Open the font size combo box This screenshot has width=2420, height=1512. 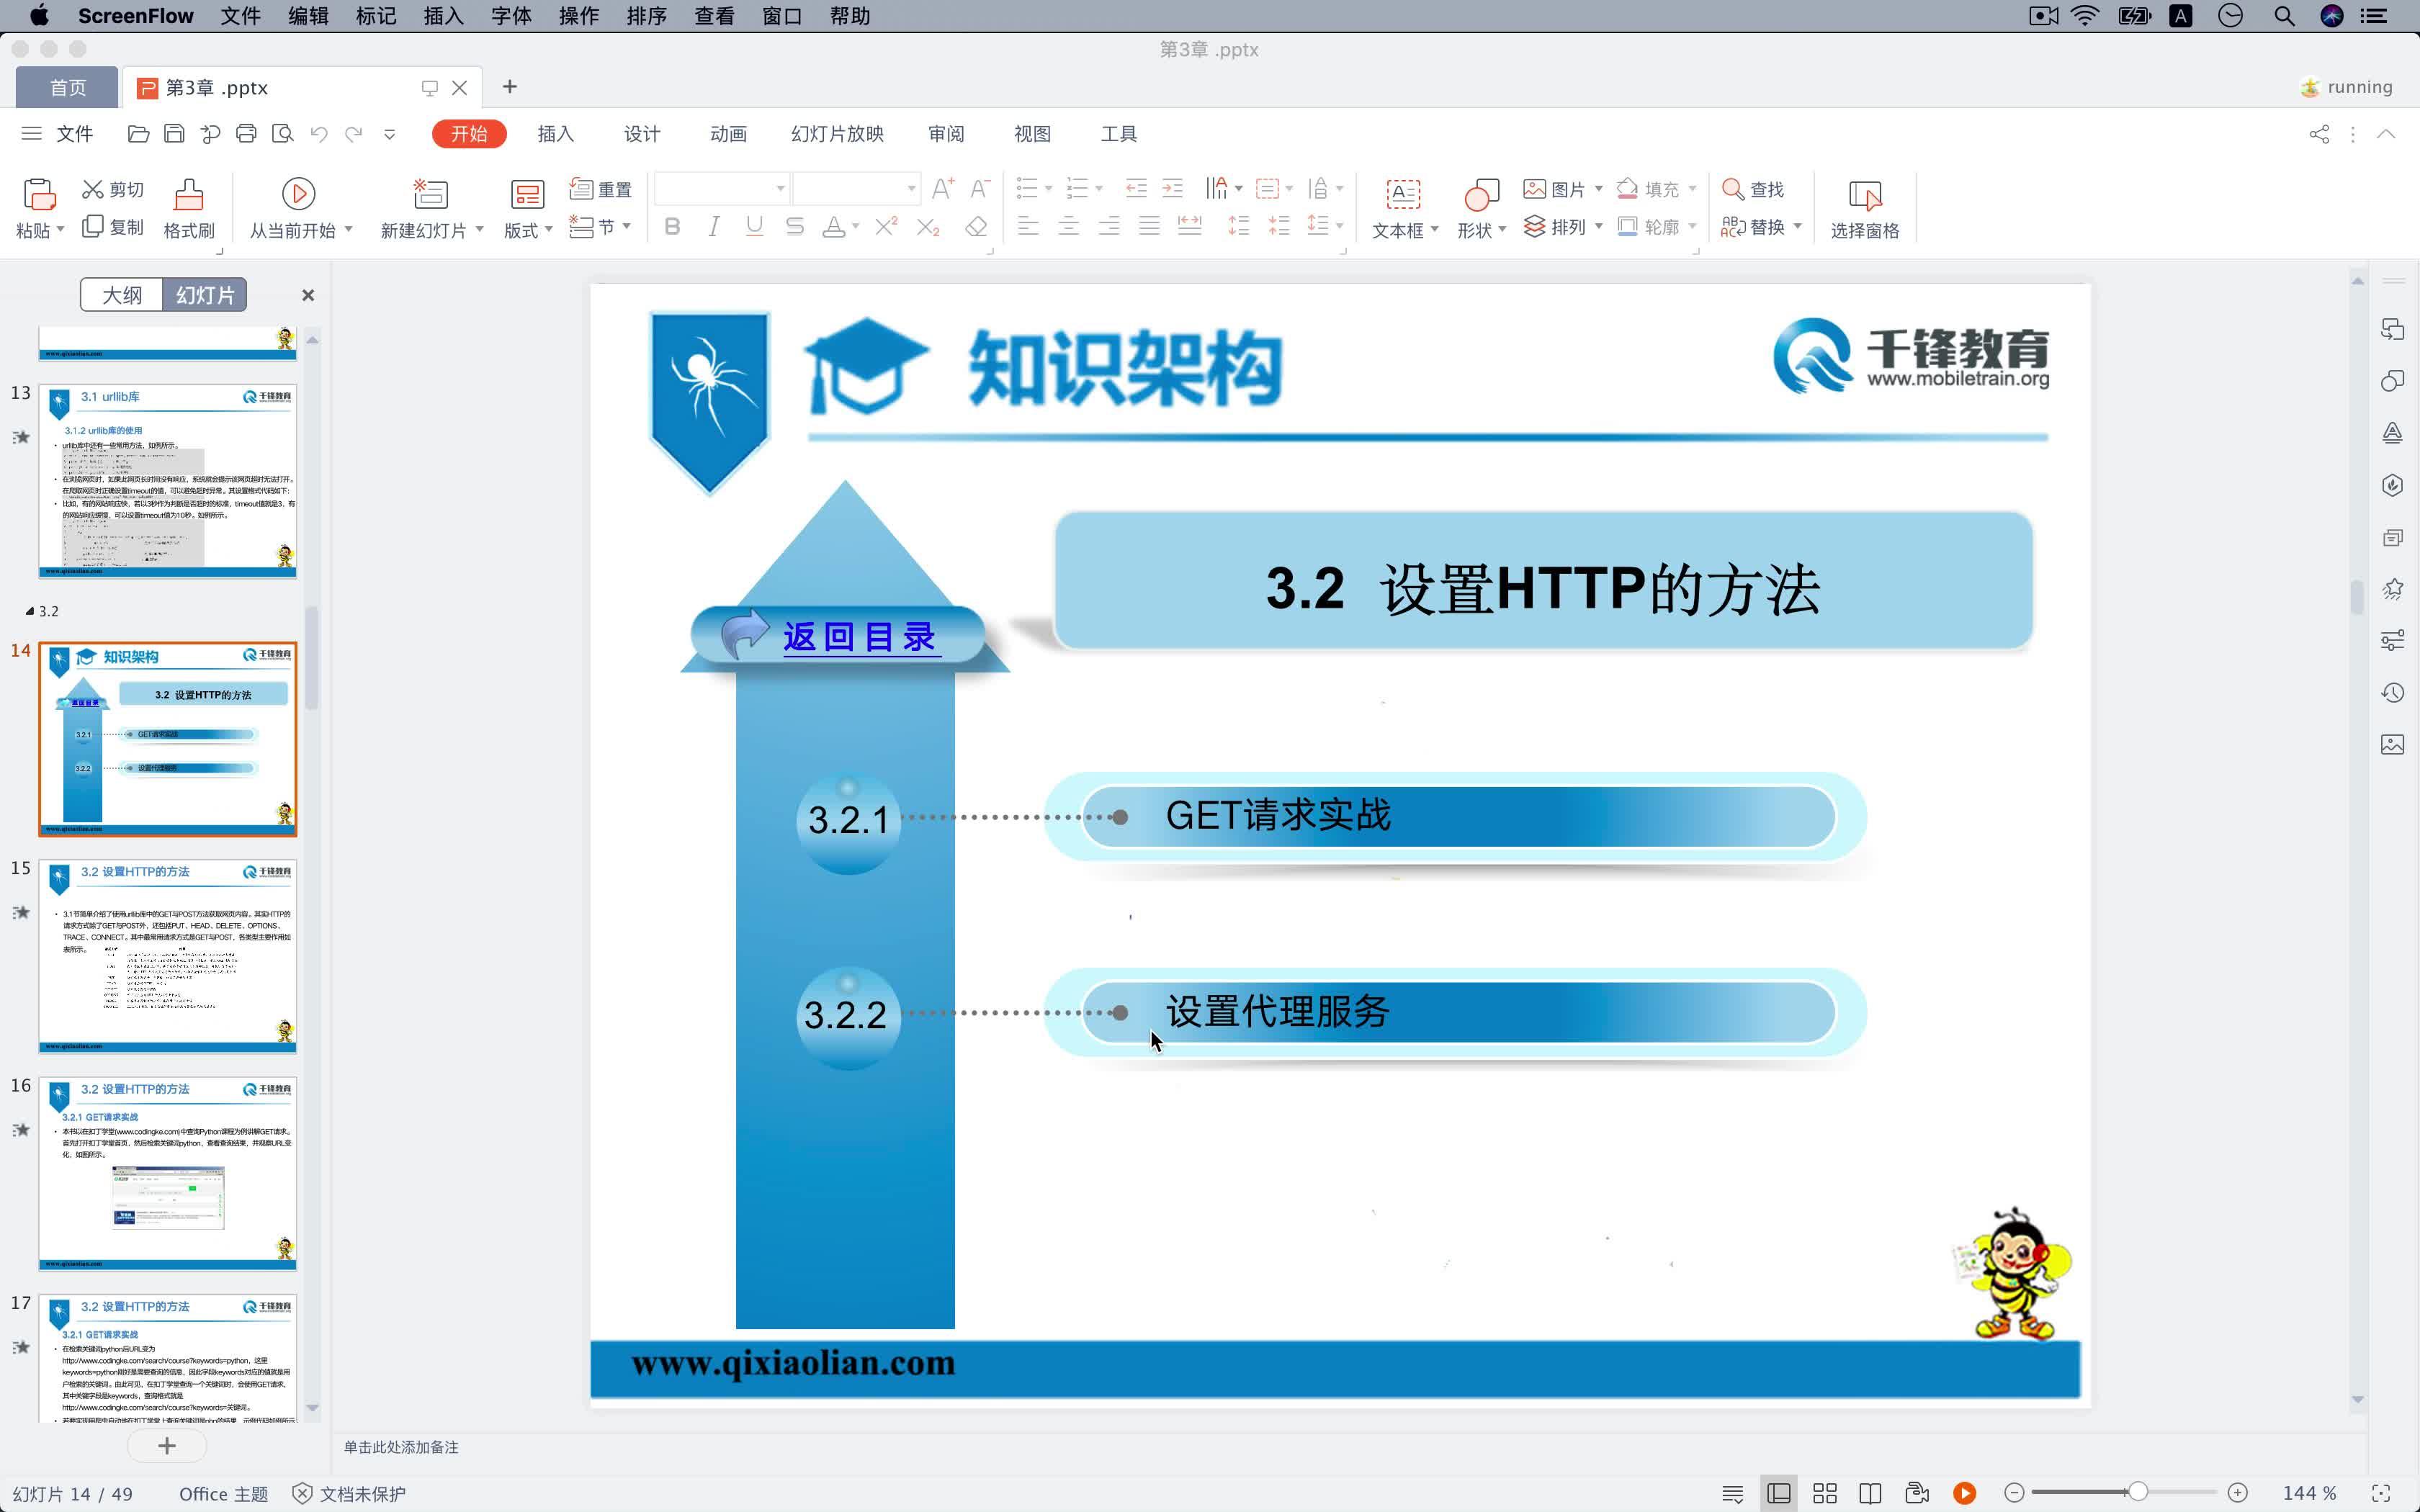[x=856, y=188]
